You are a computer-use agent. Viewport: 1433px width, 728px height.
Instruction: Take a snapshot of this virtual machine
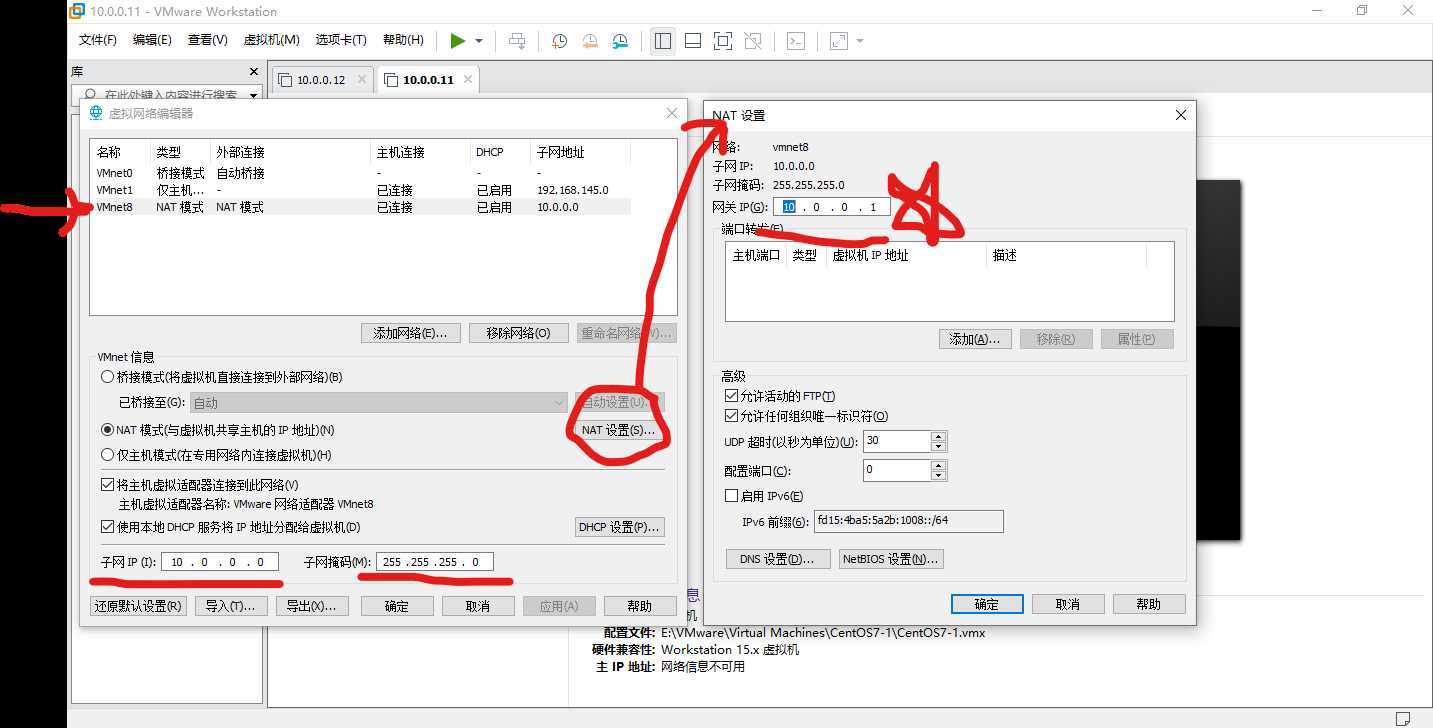tap(559, 41)
